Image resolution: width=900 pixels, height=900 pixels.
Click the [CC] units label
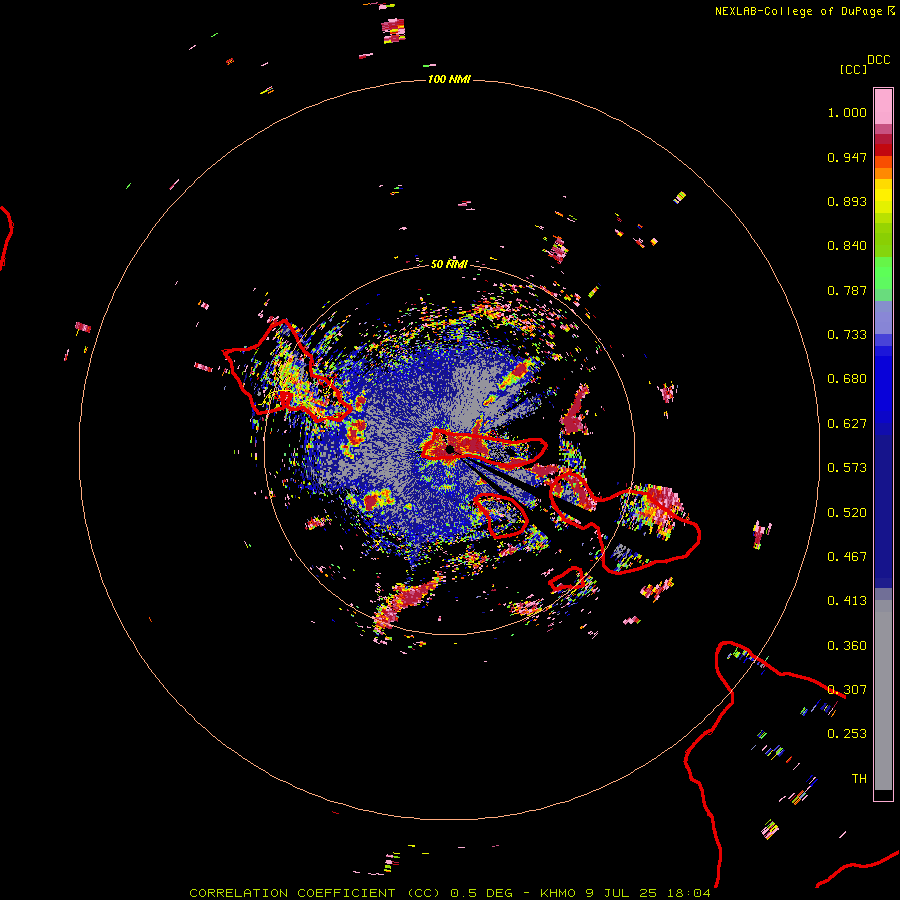coord(853,69)
